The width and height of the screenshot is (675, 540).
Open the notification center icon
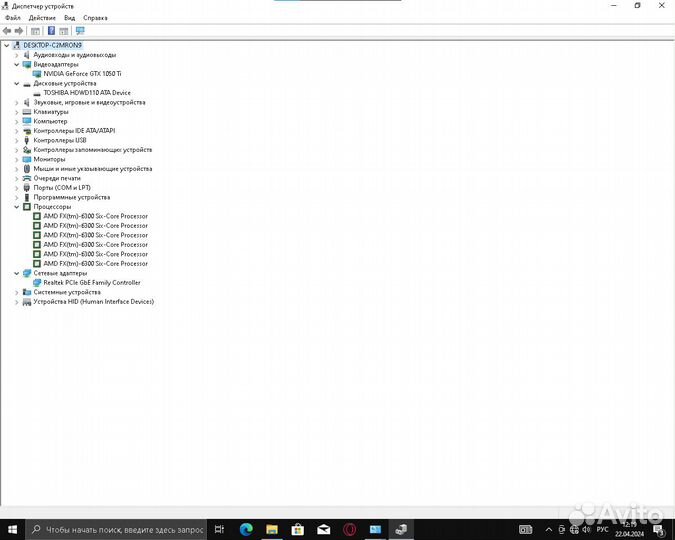click(x=659, y=530)
